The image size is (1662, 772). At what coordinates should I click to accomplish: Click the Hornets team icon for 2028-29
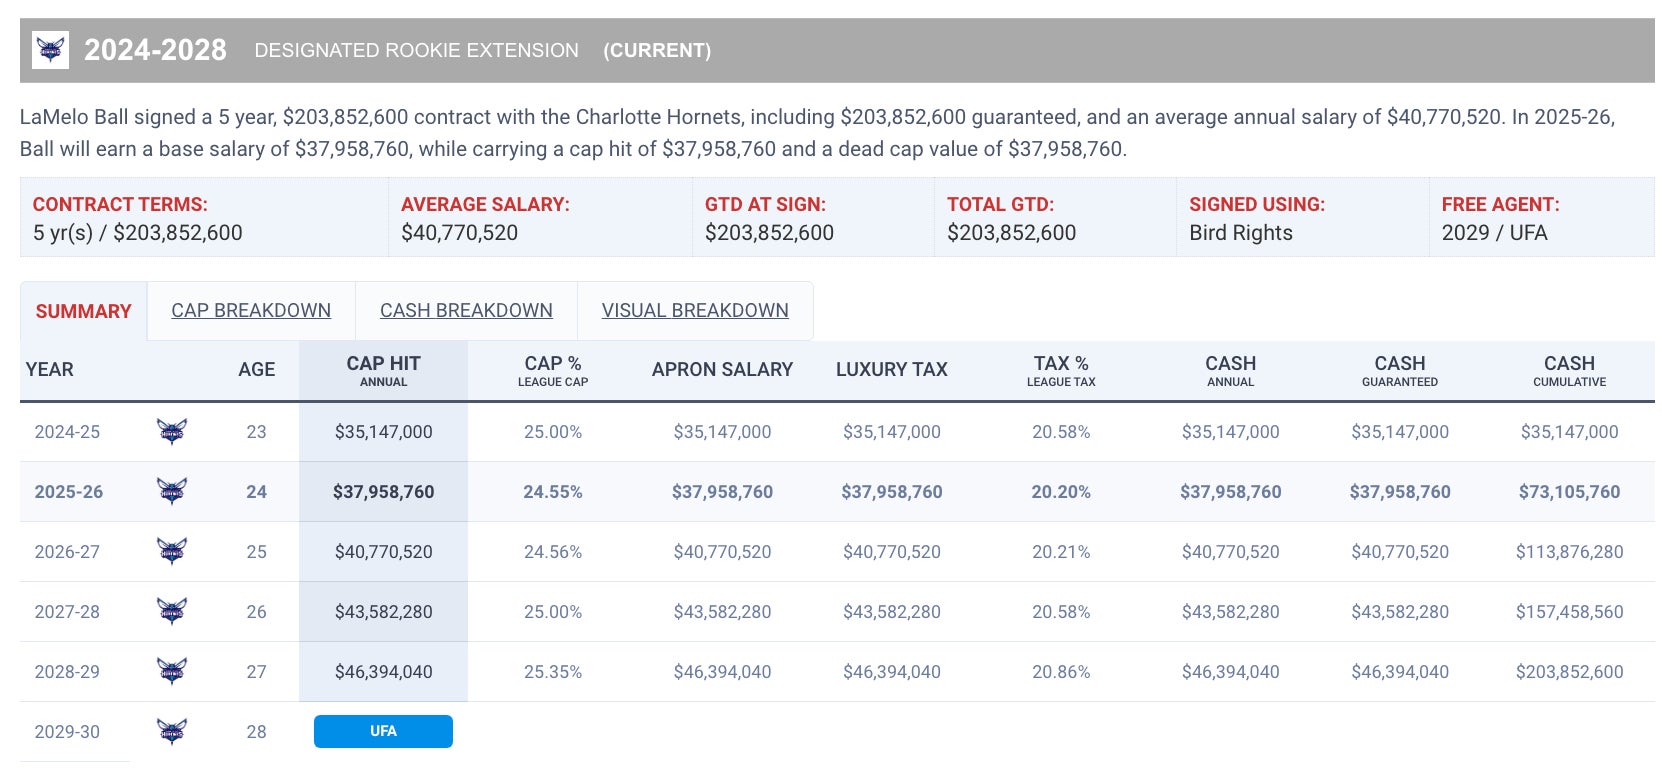pos(172,672)
